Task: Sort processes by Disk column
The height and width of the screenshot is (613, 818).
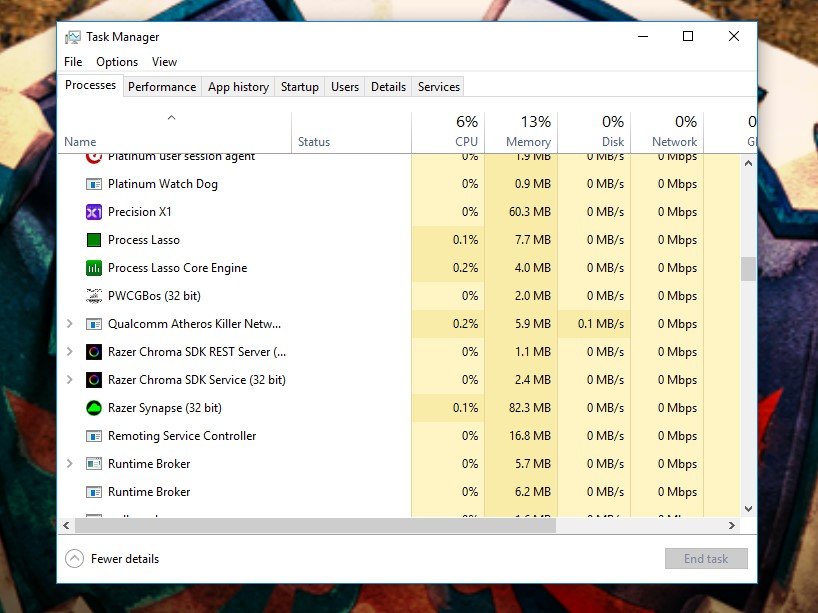Action: (x=594, y=133)
